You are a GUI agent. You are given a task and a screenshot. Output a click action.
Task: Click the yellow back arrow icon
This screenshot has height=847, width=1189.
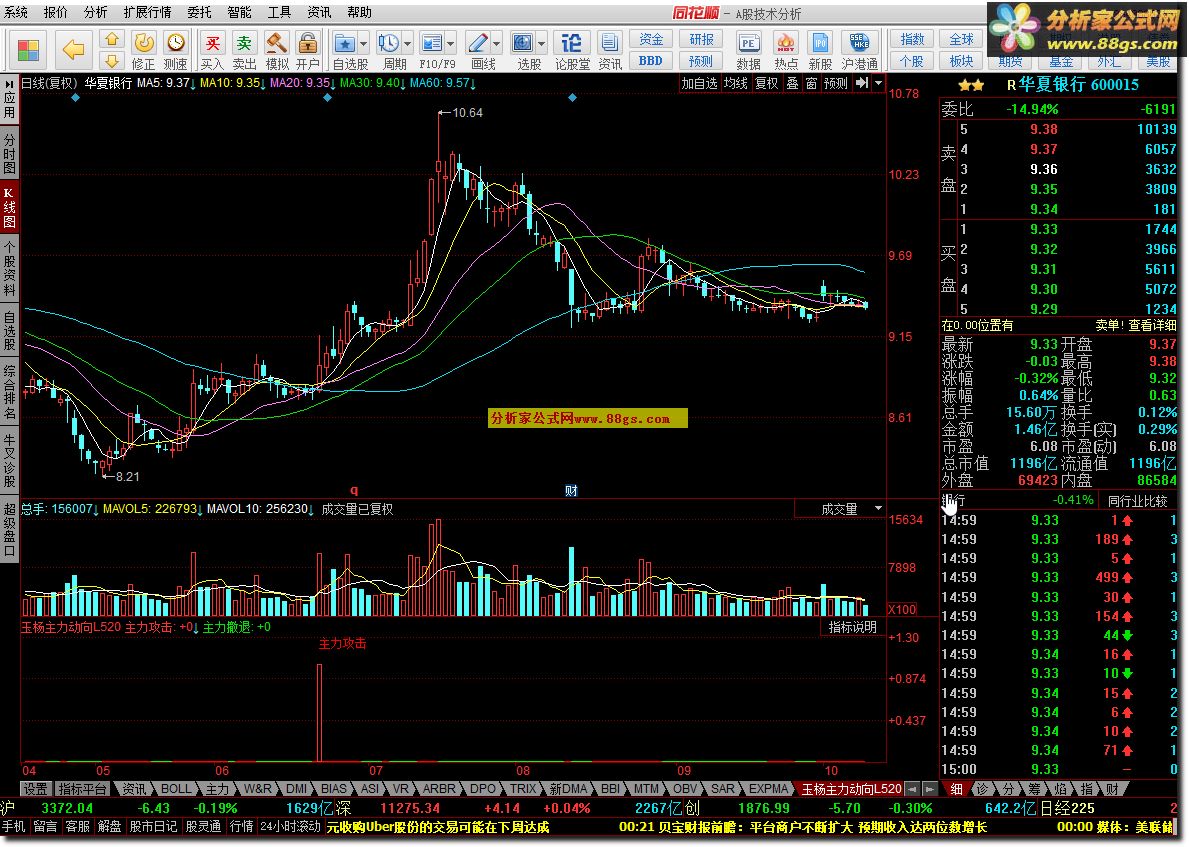pos(73,50)
